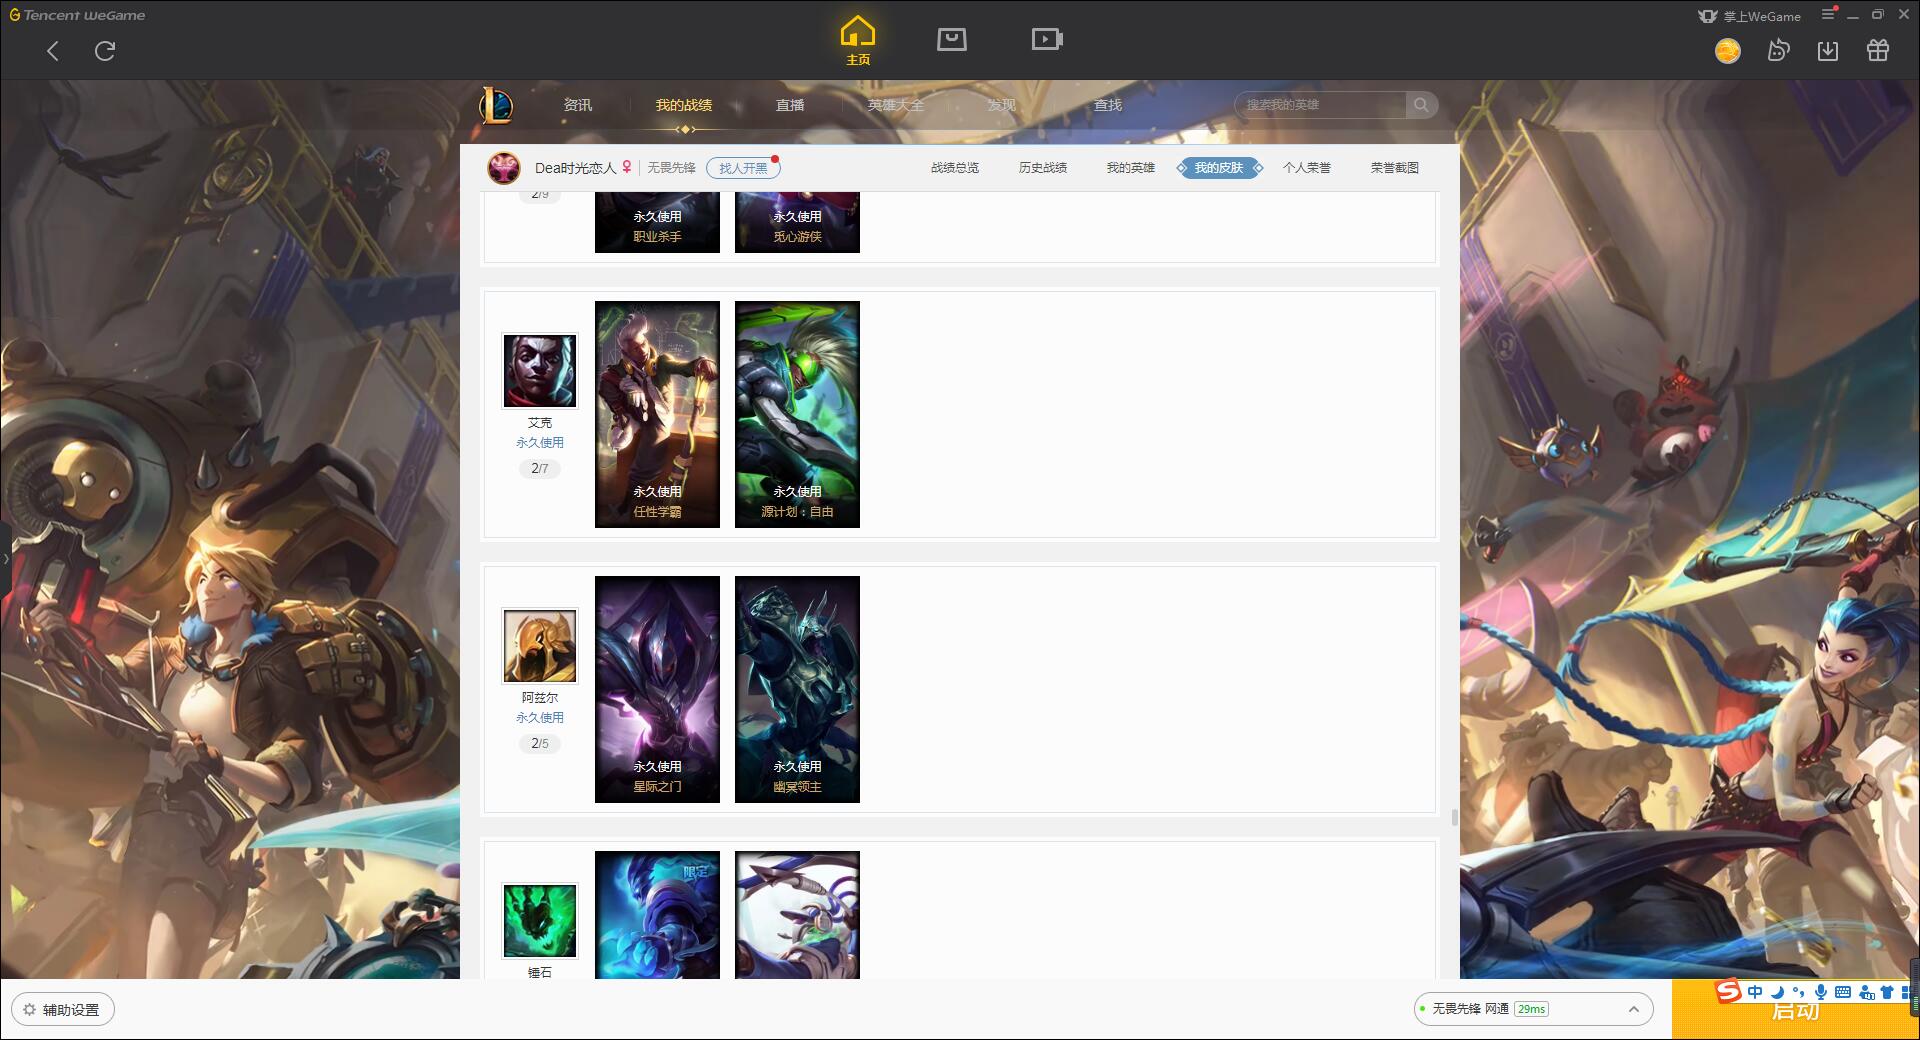Open the gift box rewards icon
This screenshot has height=1040, width=1920.
tap(1878, 50)
